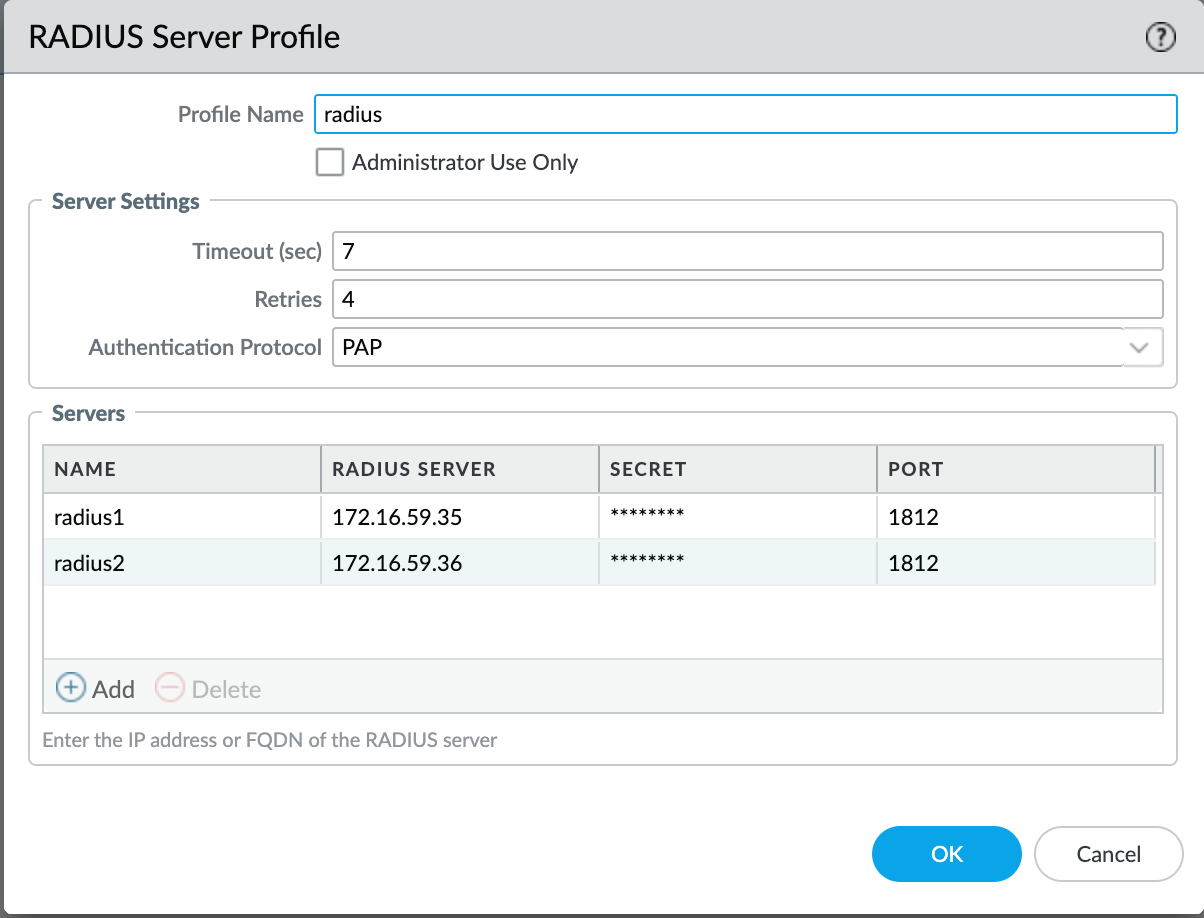Sort by the NAME column header

click(x=181, y=469)
